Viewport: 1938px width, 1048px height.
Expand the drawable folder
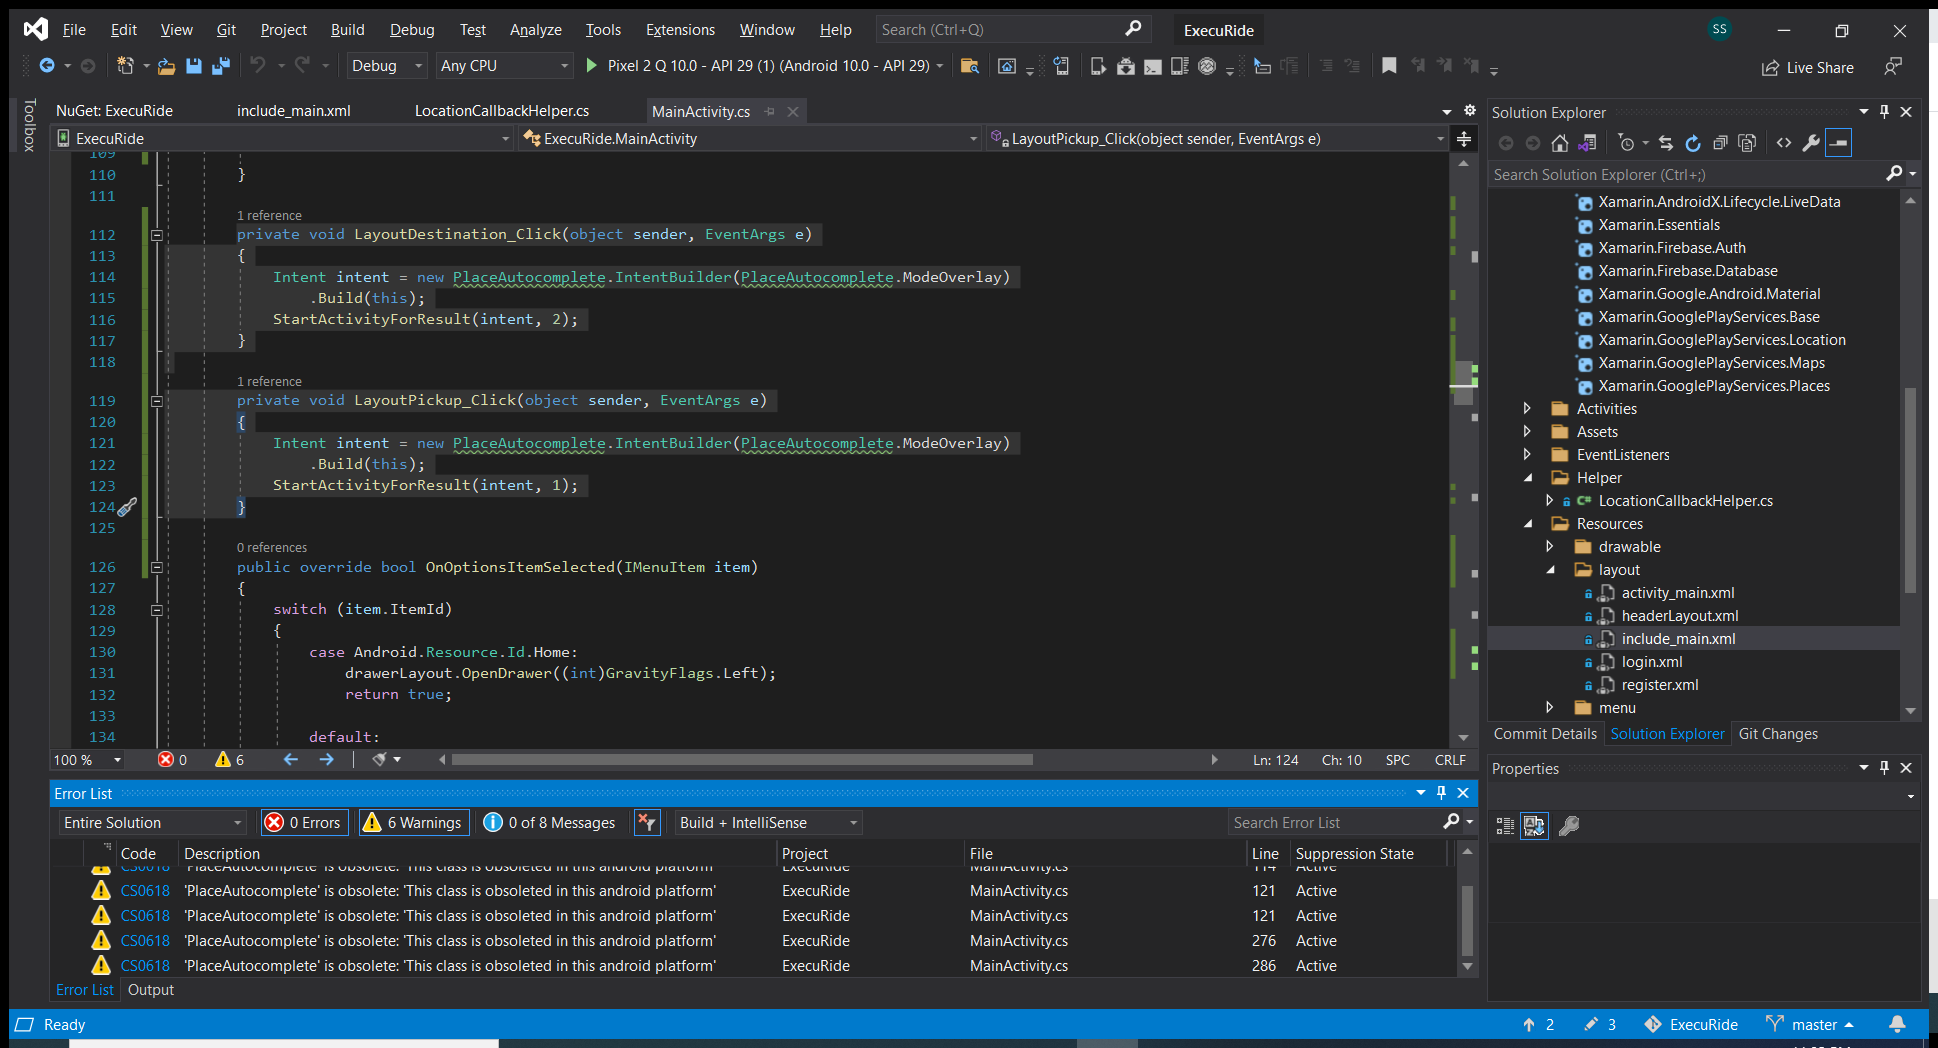point(1549,546)
